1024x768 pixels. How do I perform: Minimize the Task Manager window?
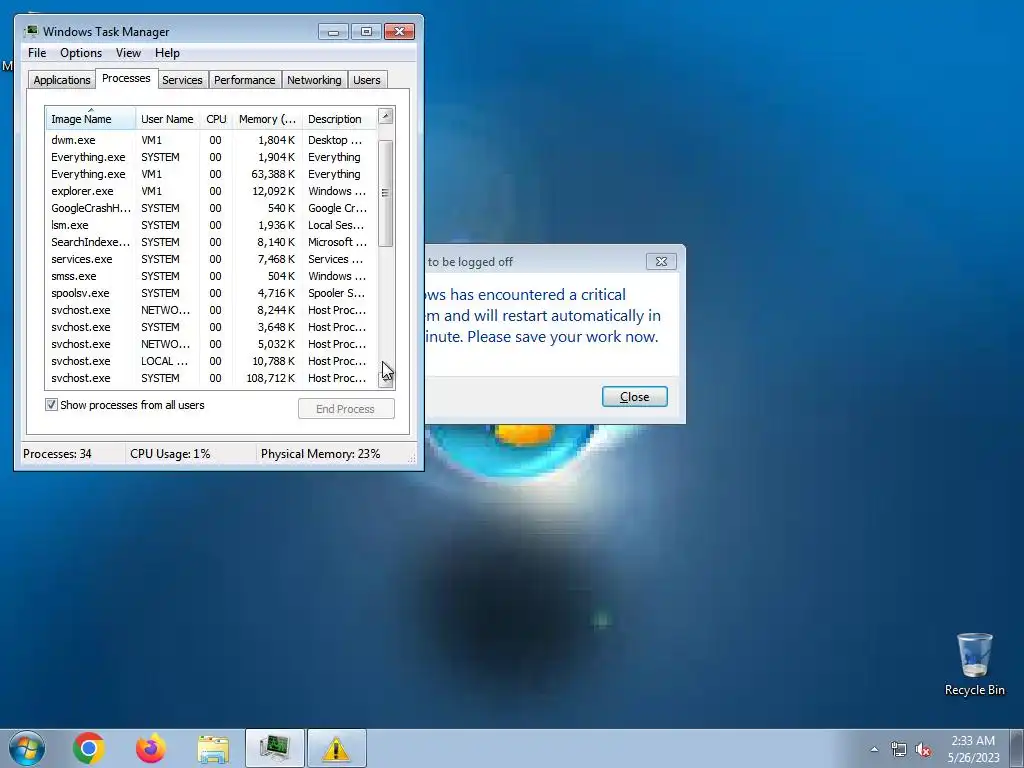click(x=333, y=31)
